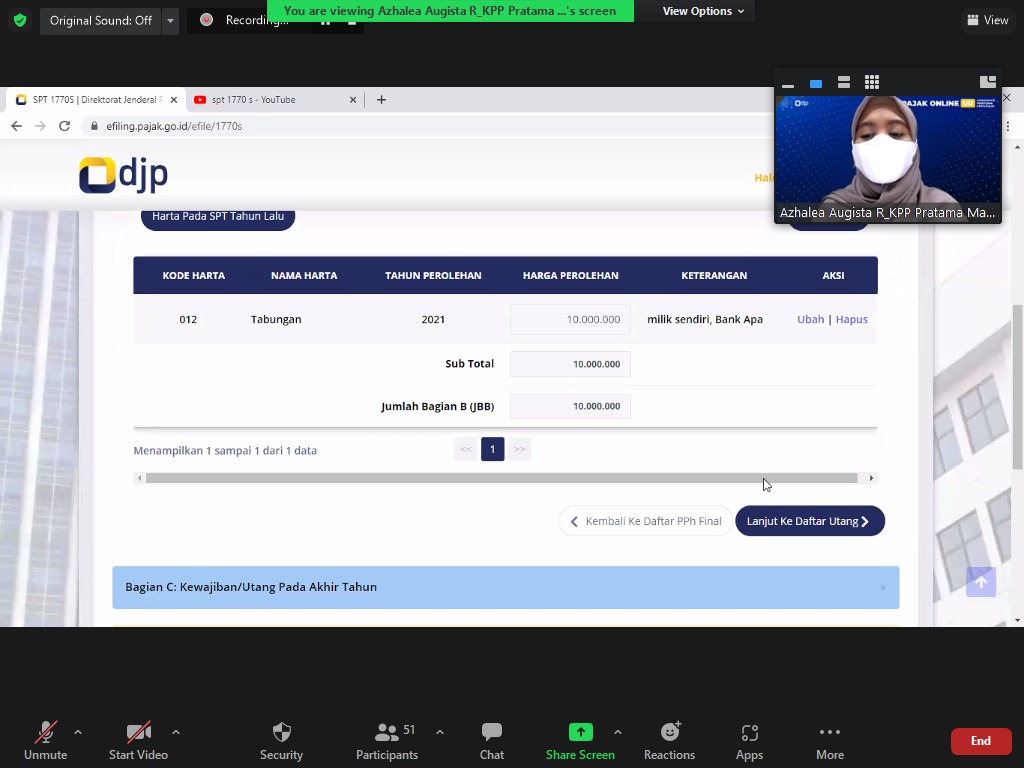
Task: Open the Security shield options
Action: pos(281,741)
